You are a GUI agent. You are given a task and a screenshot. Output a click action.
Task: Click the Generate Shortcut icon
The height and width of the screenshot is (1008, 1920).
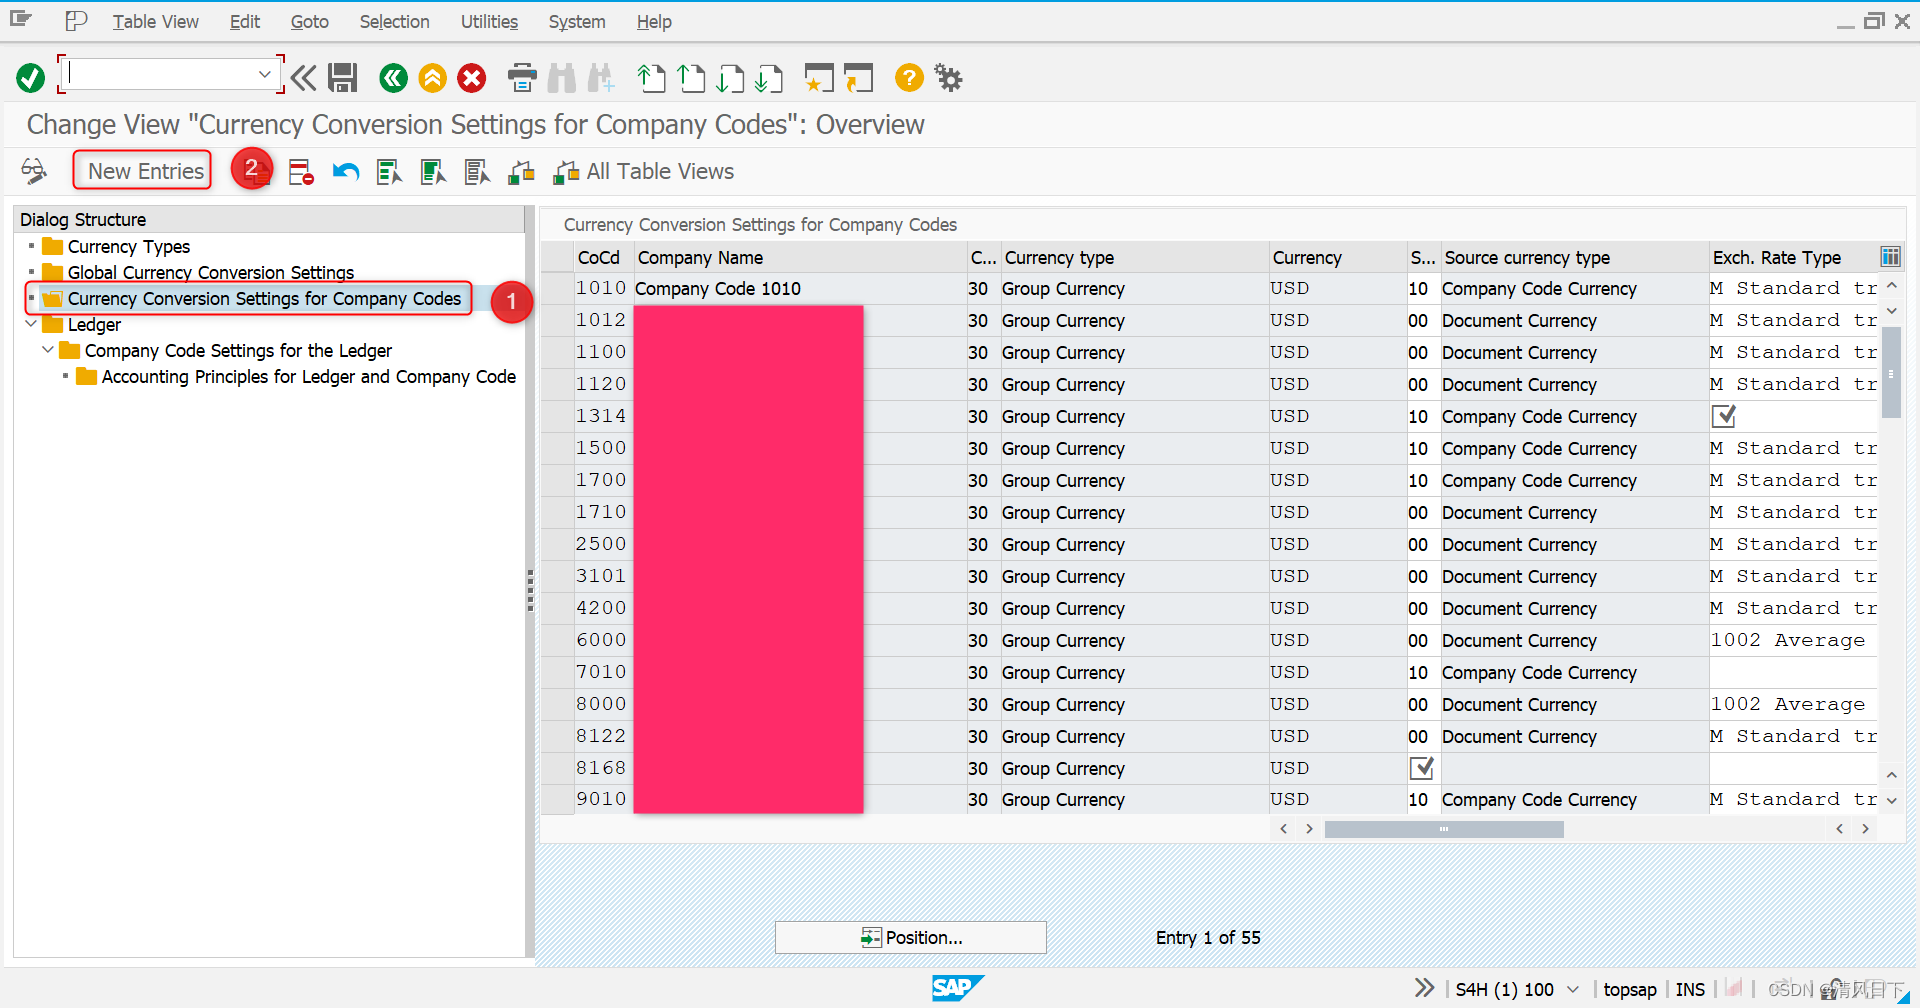click(x=858, y=78)
